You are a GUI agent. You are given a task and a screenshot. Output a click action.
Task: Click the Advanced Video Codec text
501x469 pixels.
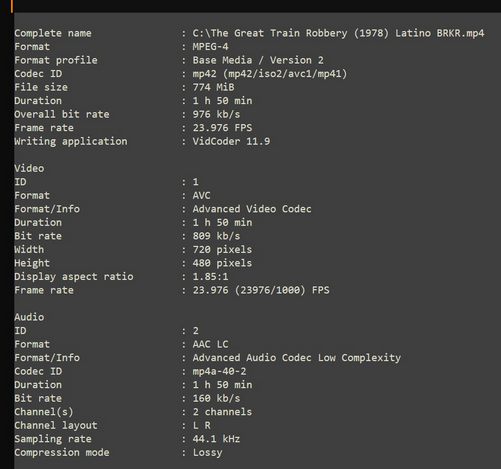click(252, 209)
